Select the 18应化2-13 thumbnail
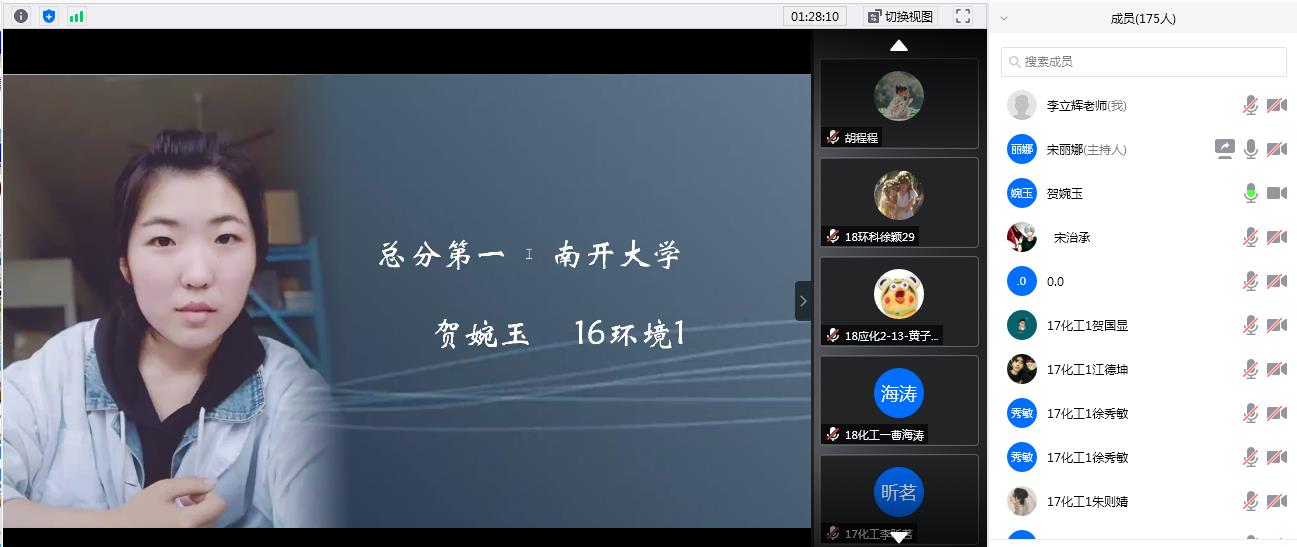Image resolution: width=1297 pixels, height=547 pixels. coord(899,301)
